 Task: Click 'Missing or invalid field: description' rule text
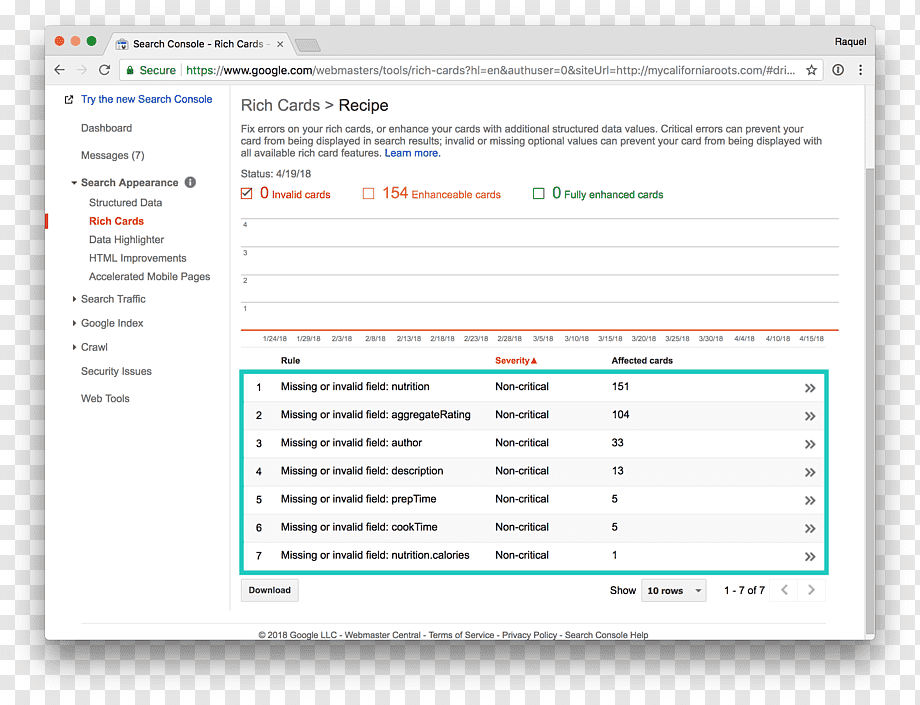pyautogui.click(x=362, y=471)
